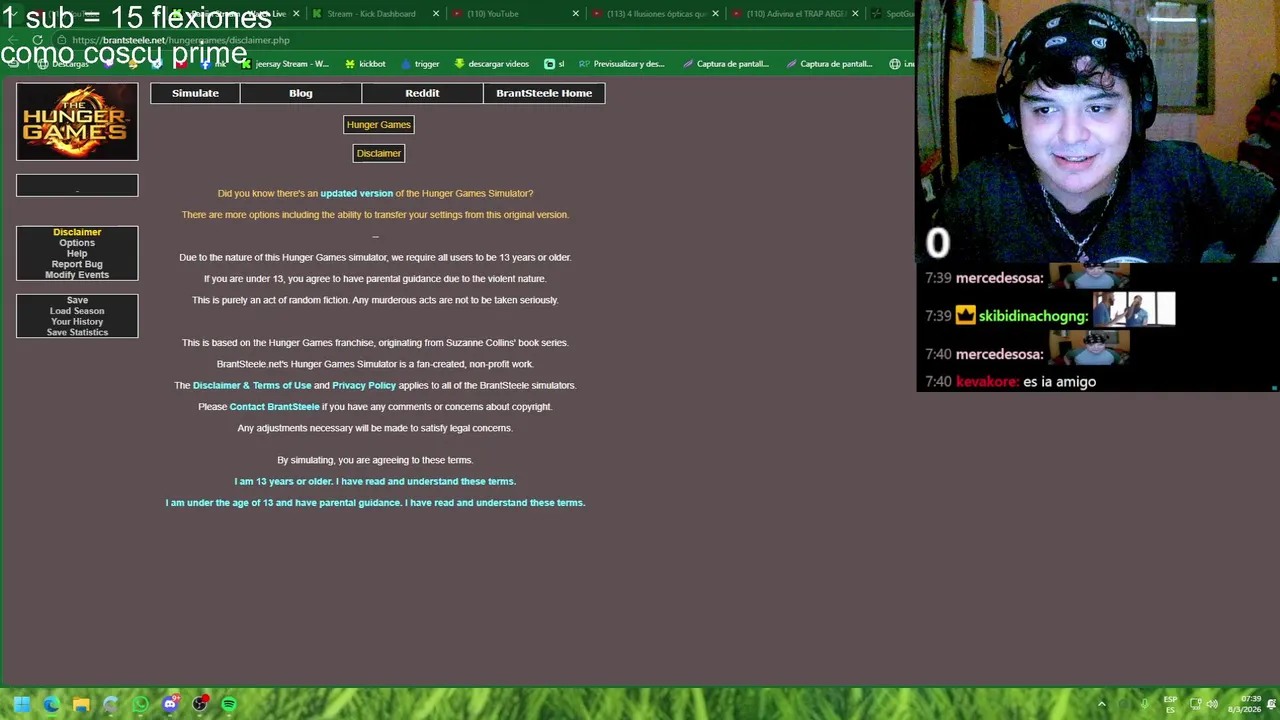This screenshot has height=720, width=1280.
Task: Agree as under 13 with parental guidance
Action: pos(375,503)
